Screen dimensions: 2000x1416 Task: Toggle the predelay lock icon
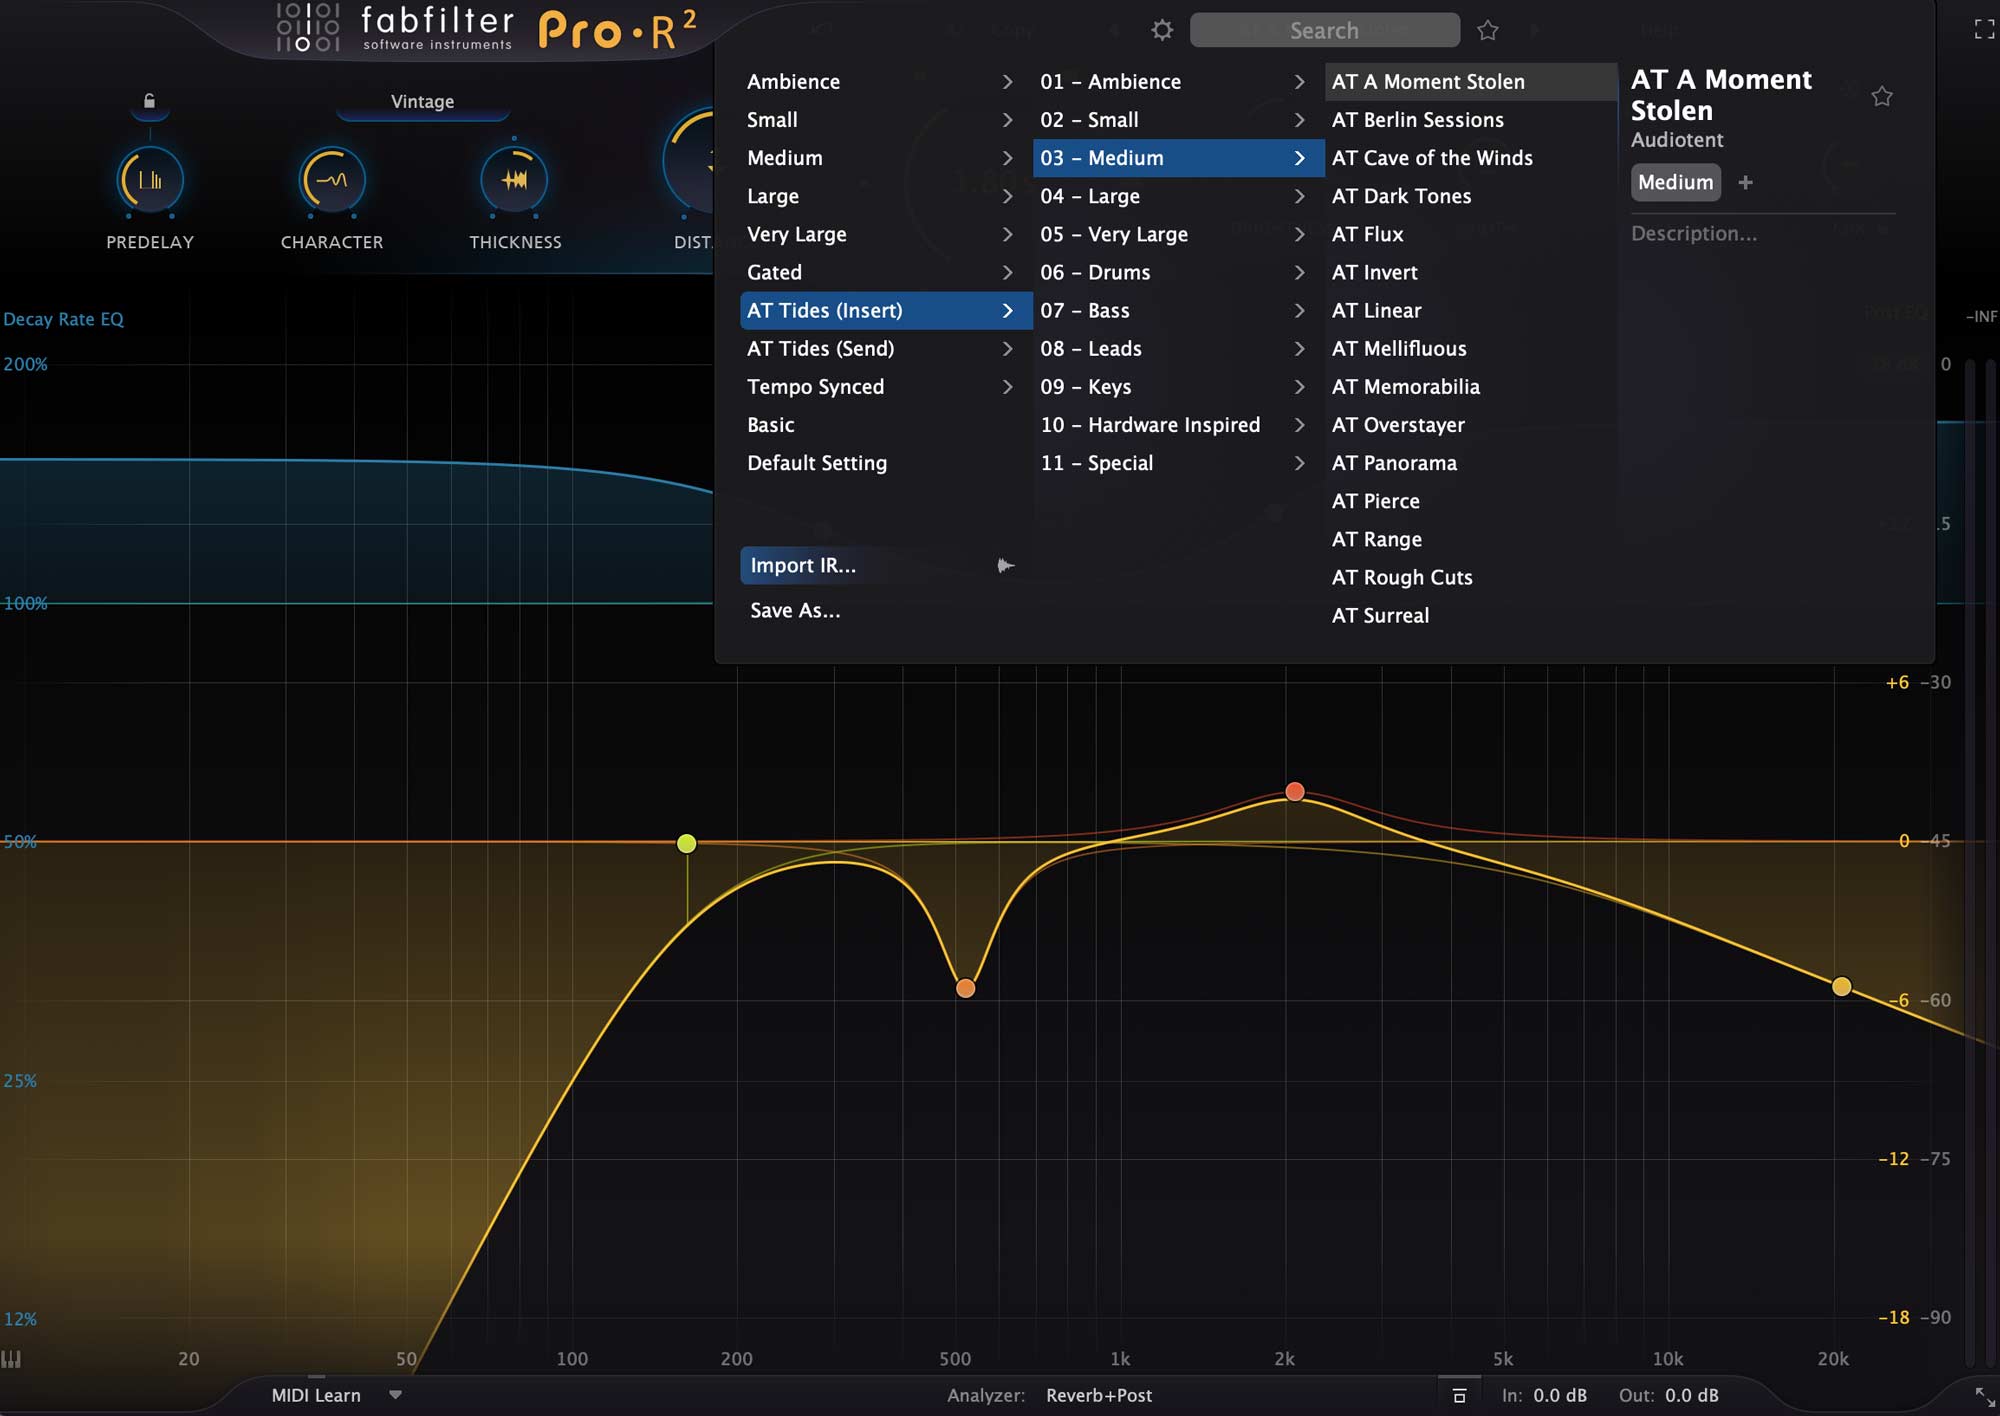pyautogui.click(x=149, y=101)
